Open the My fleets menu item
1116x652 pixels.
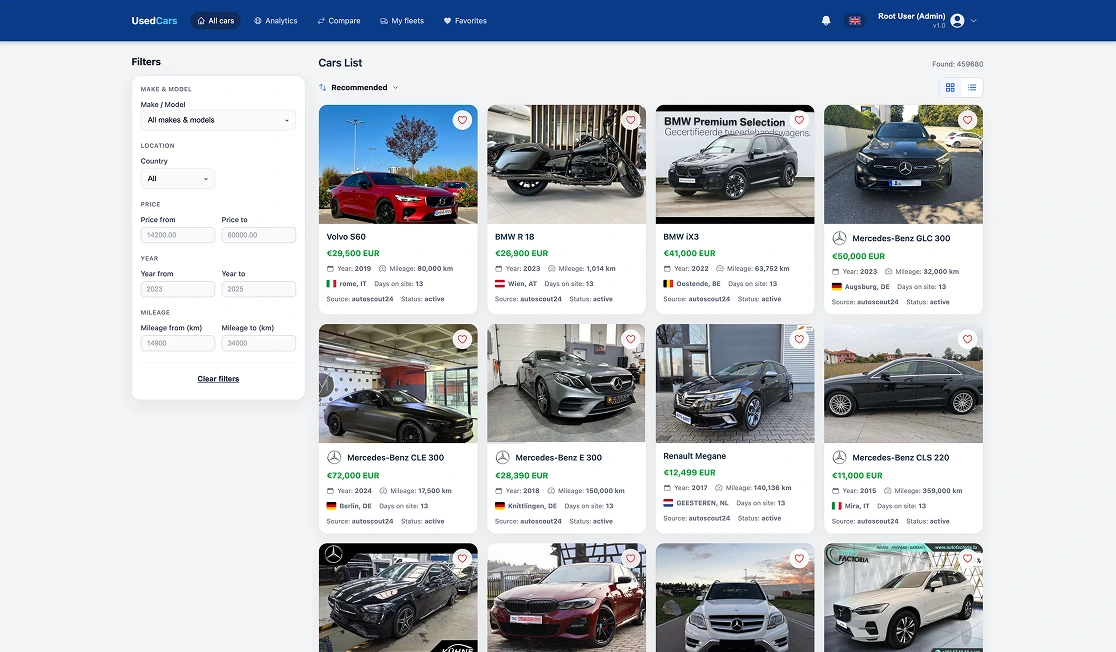click(x=402, y=21)
